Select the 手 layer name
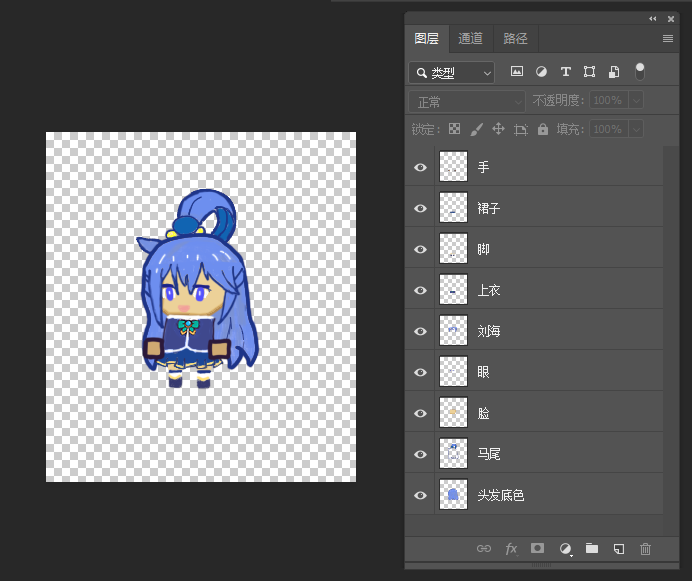 pos(483,167)
